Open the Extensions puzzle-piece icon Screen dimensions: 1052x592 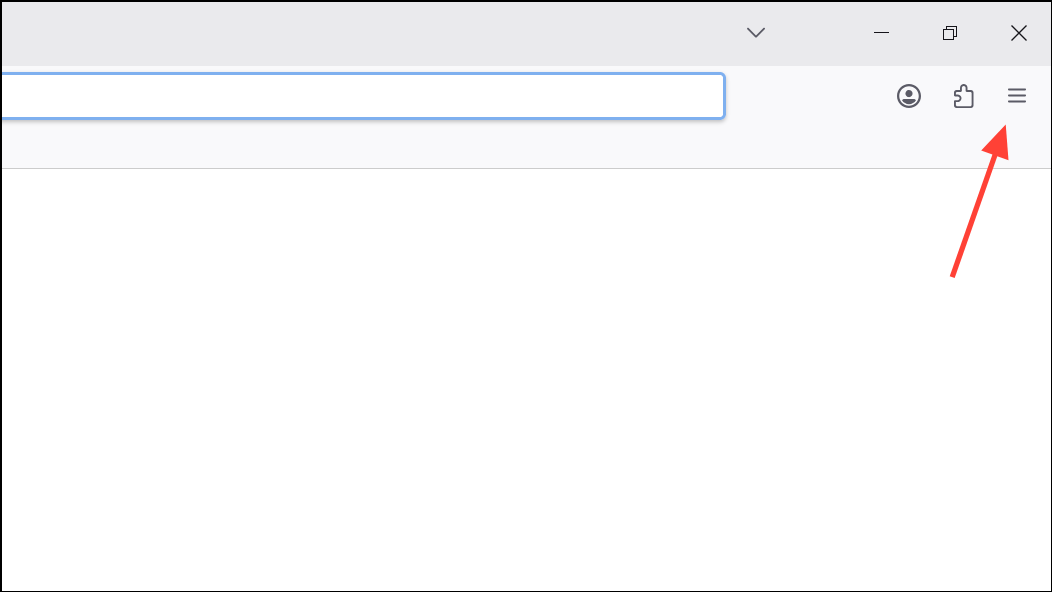963,96
